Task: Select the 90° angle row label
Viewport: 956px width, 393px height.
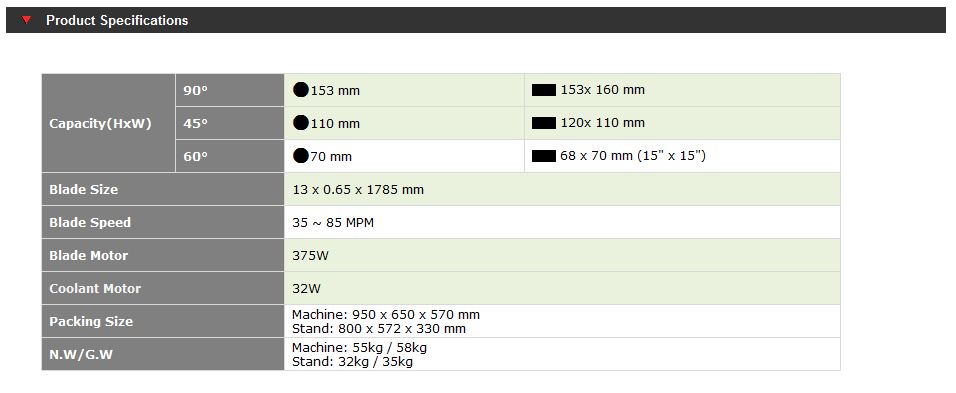Action: pos(230,90)
